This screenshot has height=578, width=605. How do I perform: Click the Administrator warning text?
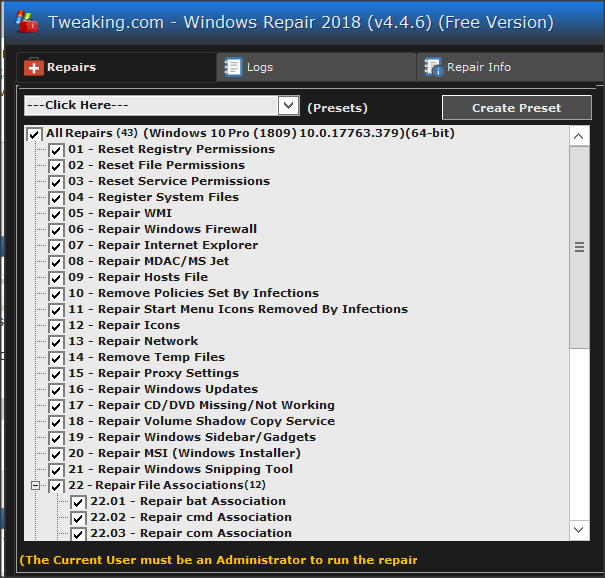coord(218,560)
